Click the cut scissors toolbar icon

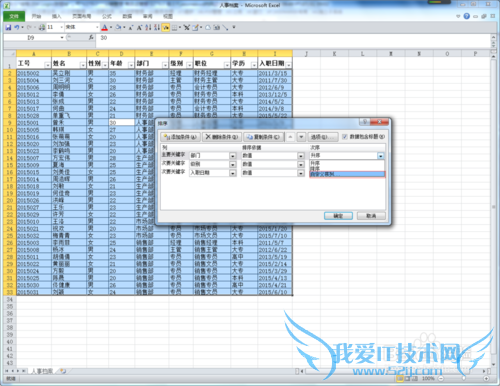tap(186, 27)
